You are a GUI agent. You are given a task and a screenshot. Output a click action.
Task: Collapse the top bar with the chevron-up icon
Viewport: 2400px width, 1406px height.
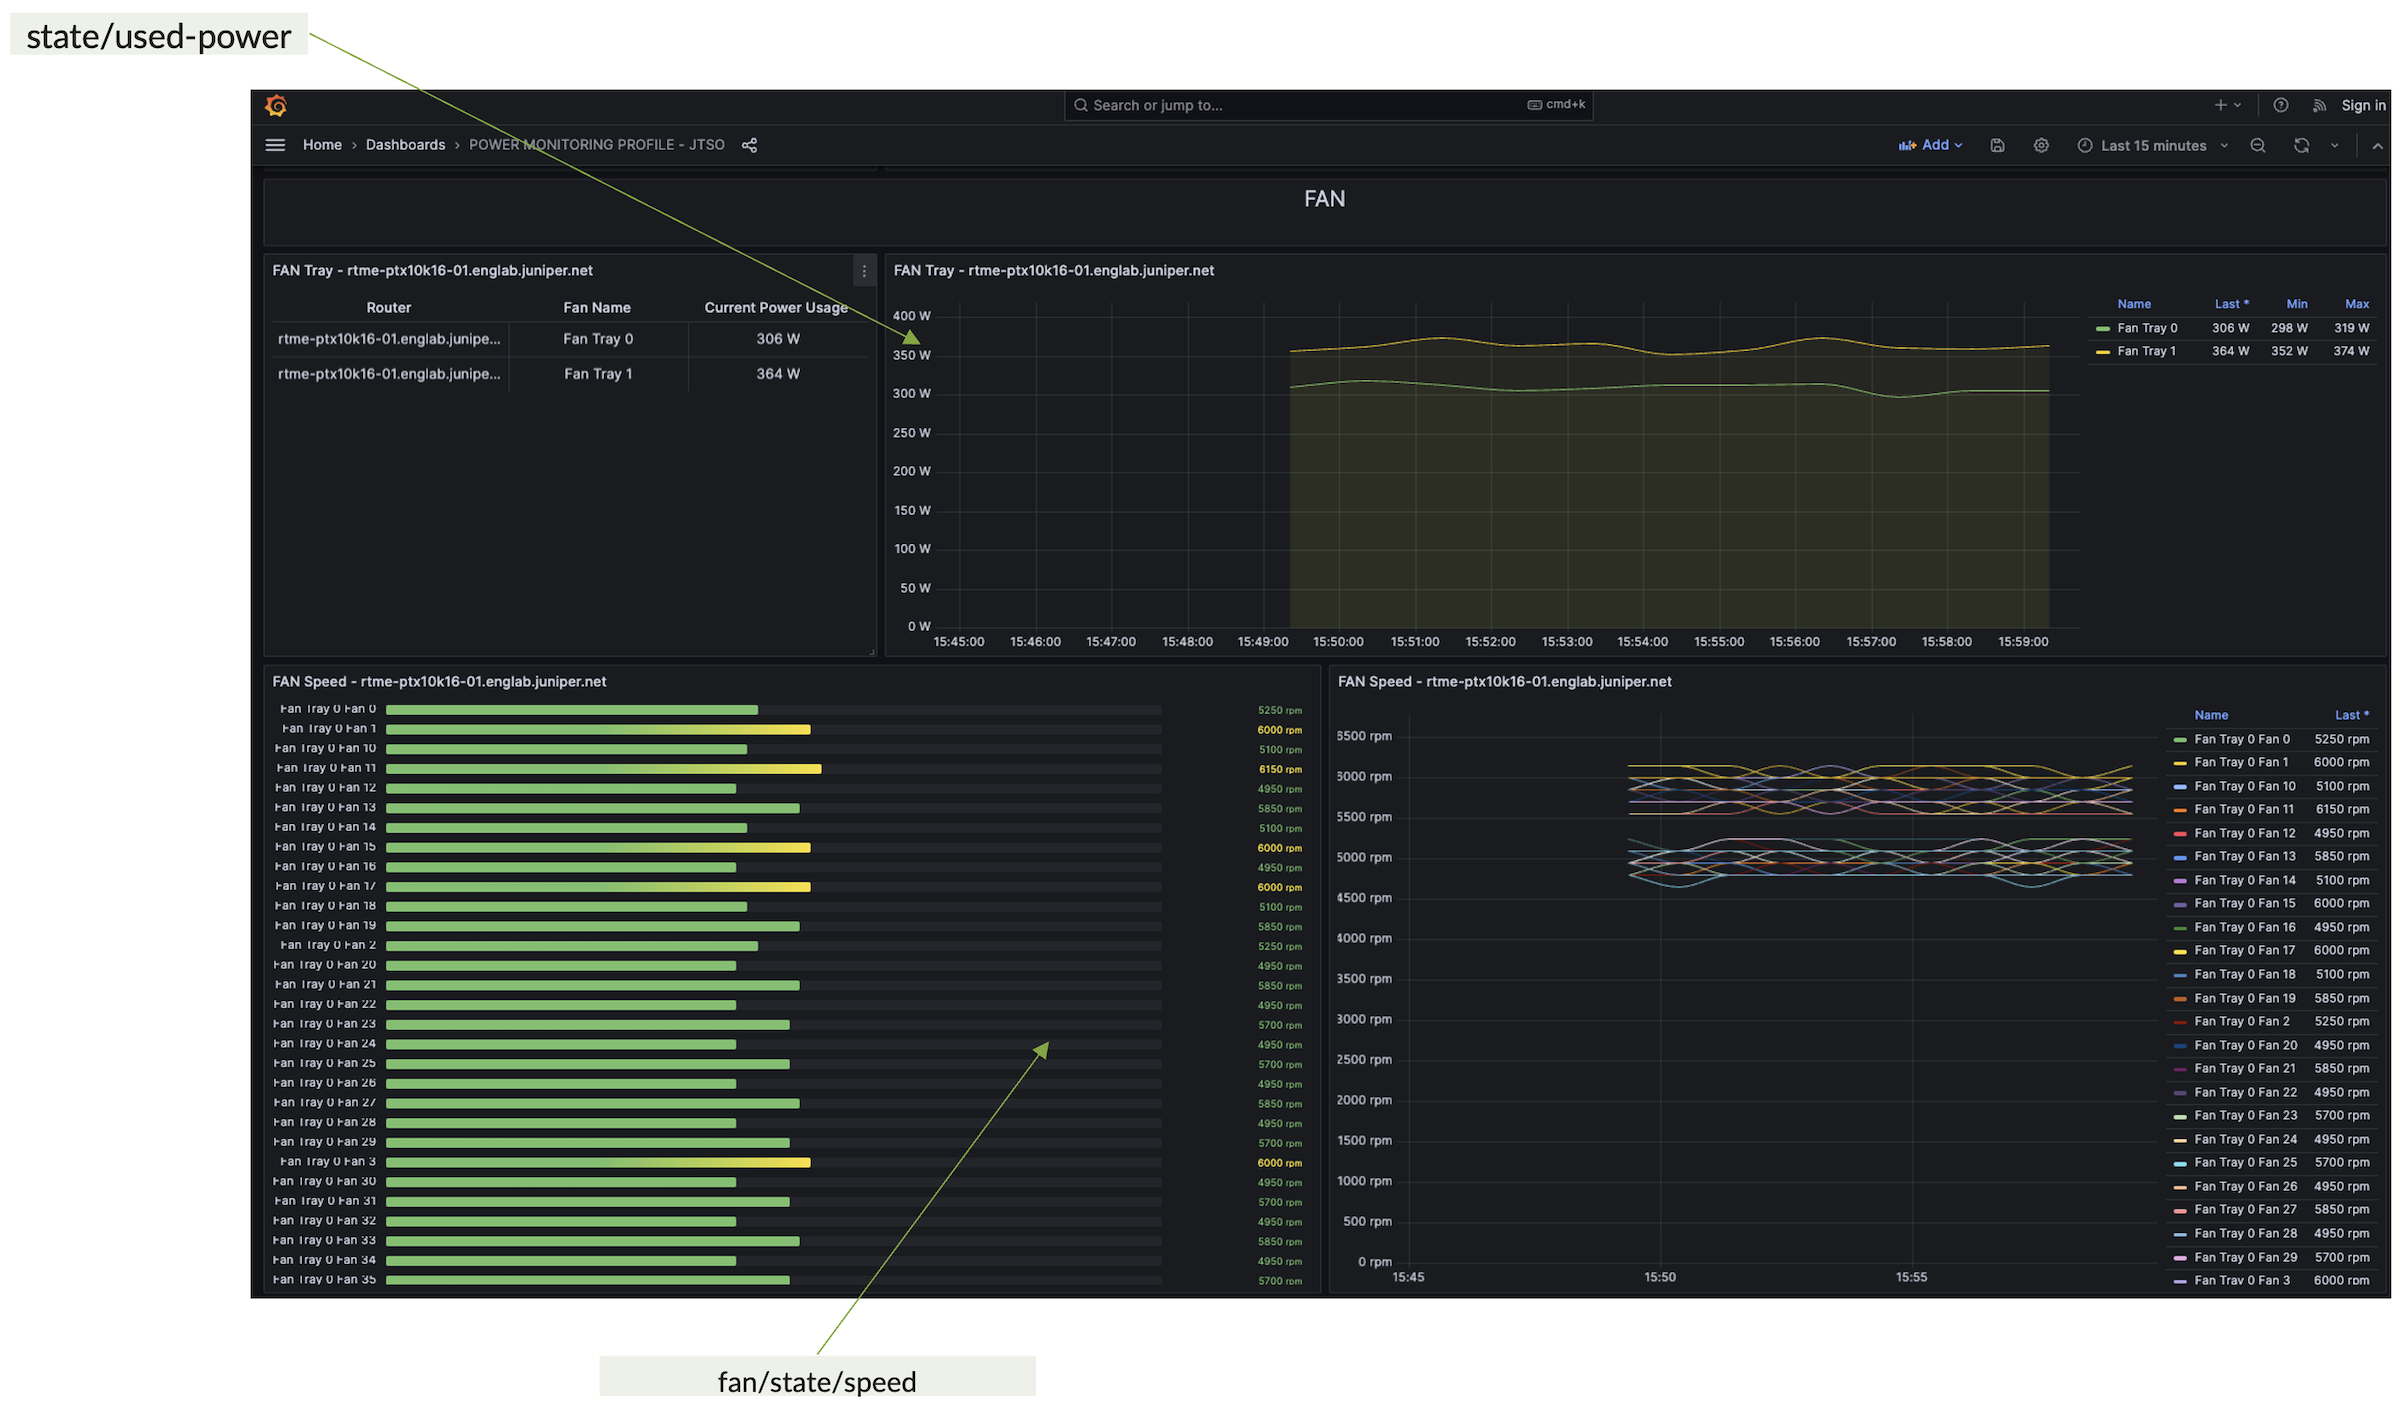[2377, 146]
